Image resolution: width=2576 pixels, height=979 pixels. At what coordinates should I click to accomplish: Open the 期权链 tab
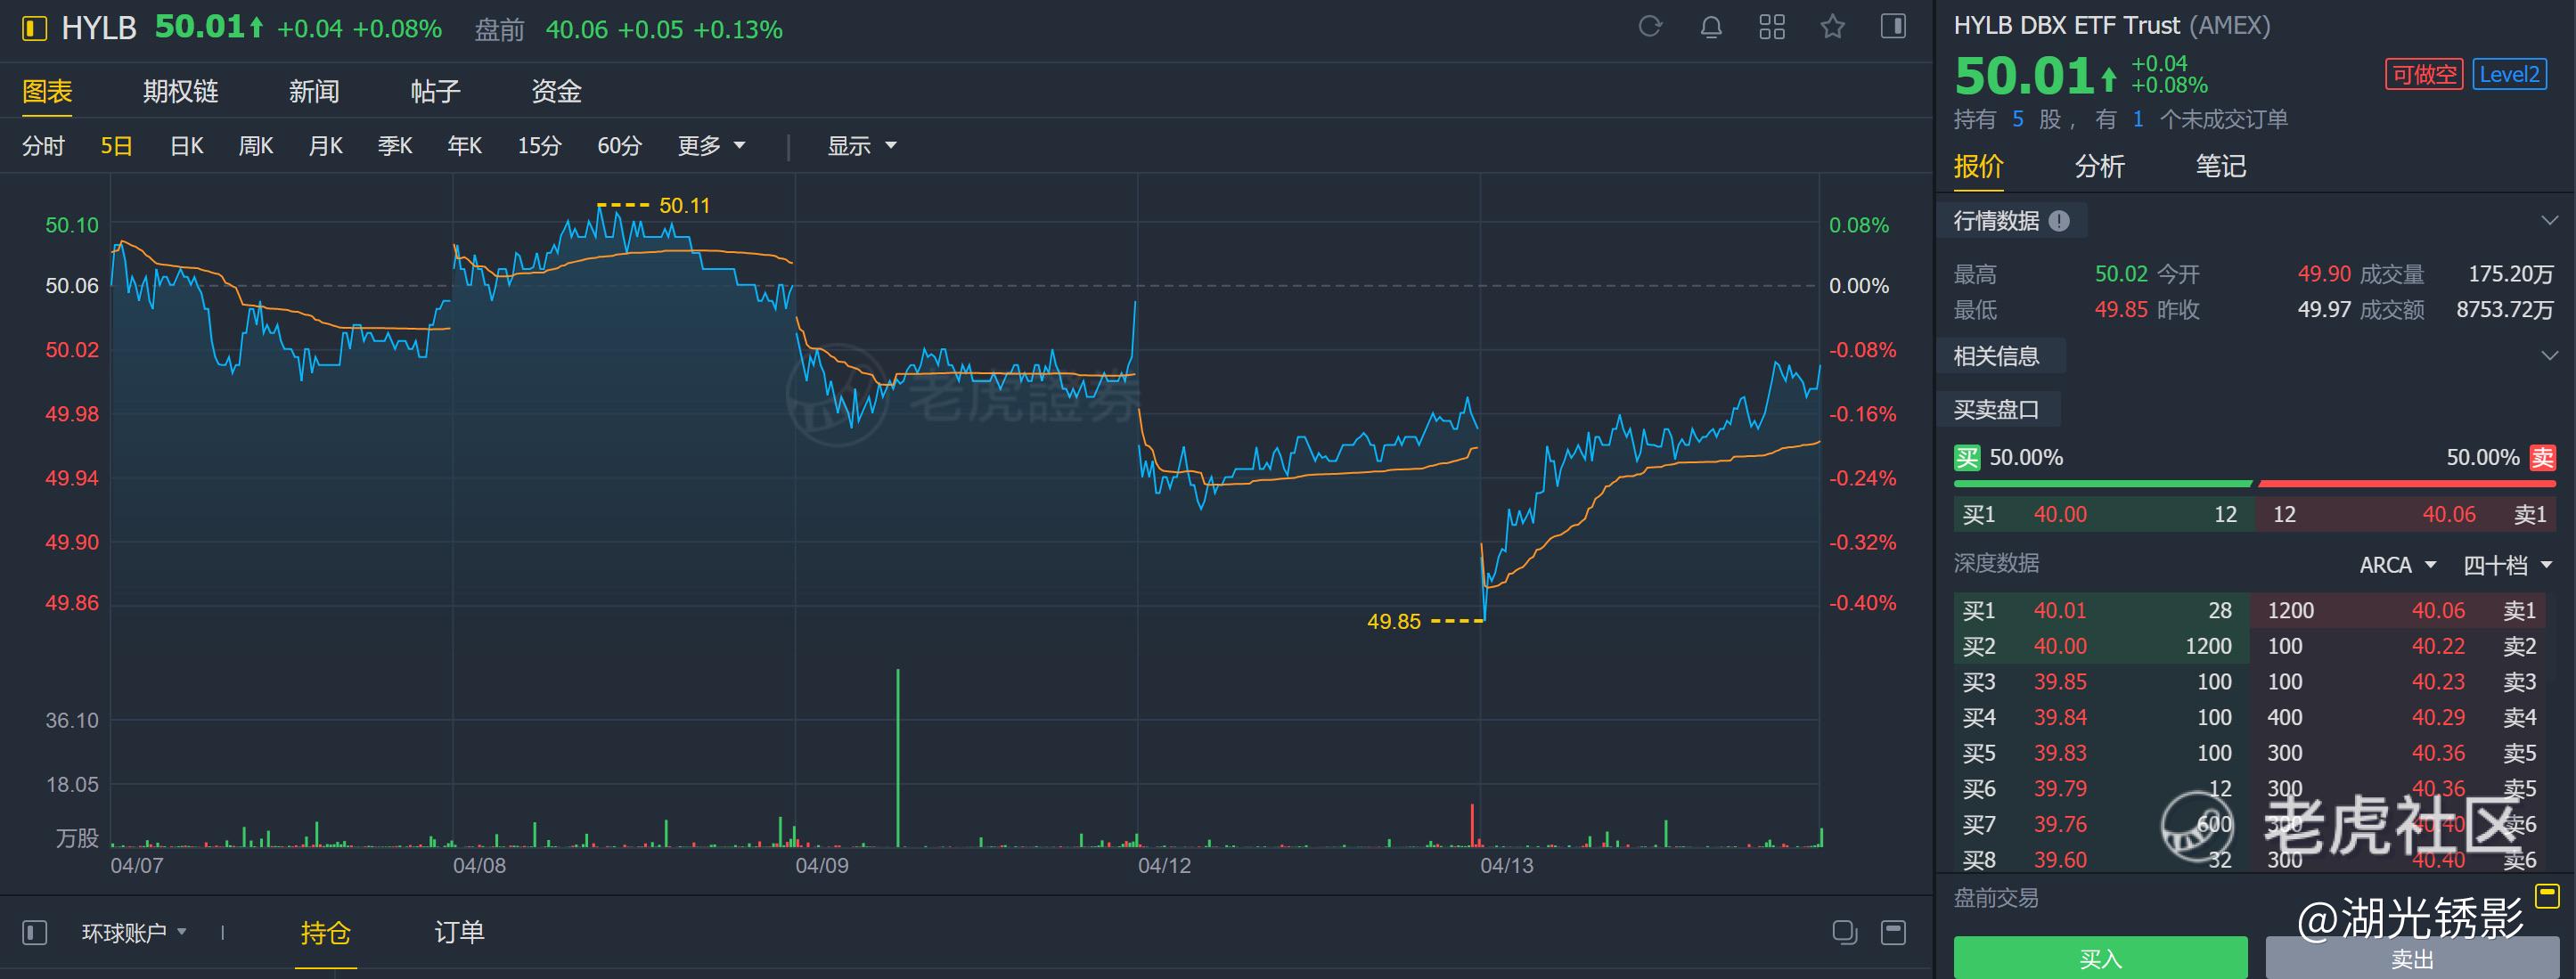tap(180, 92)
